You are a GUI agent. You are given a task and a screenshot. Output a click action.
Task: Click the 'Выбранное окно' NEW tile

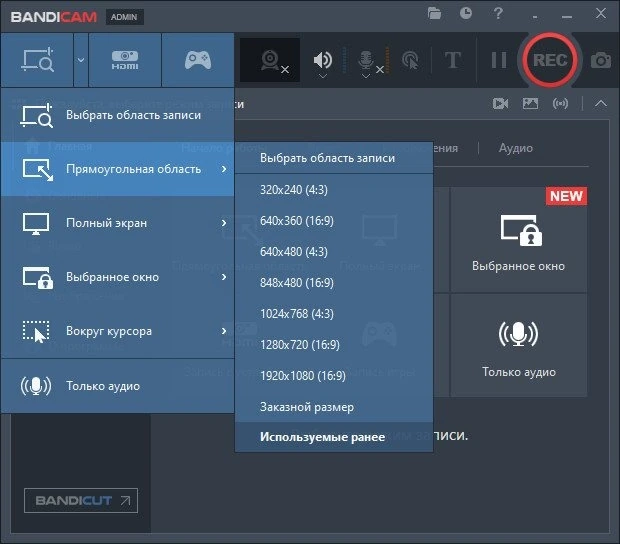tap(518, 240)
